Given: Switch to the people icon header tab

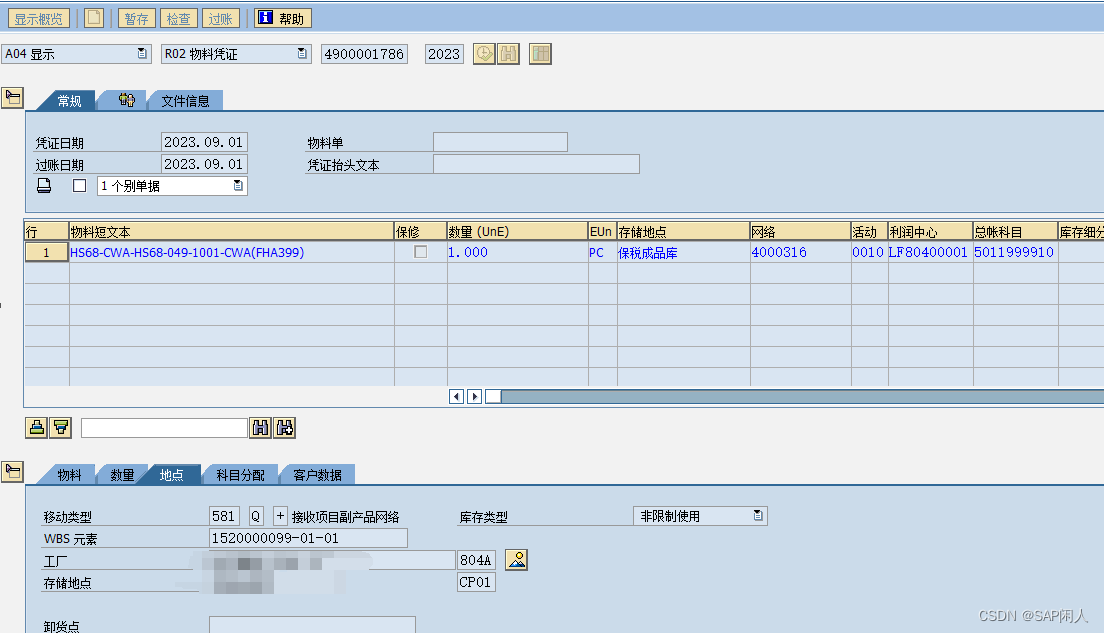Looking at the screenshot, I should (126, 101).
